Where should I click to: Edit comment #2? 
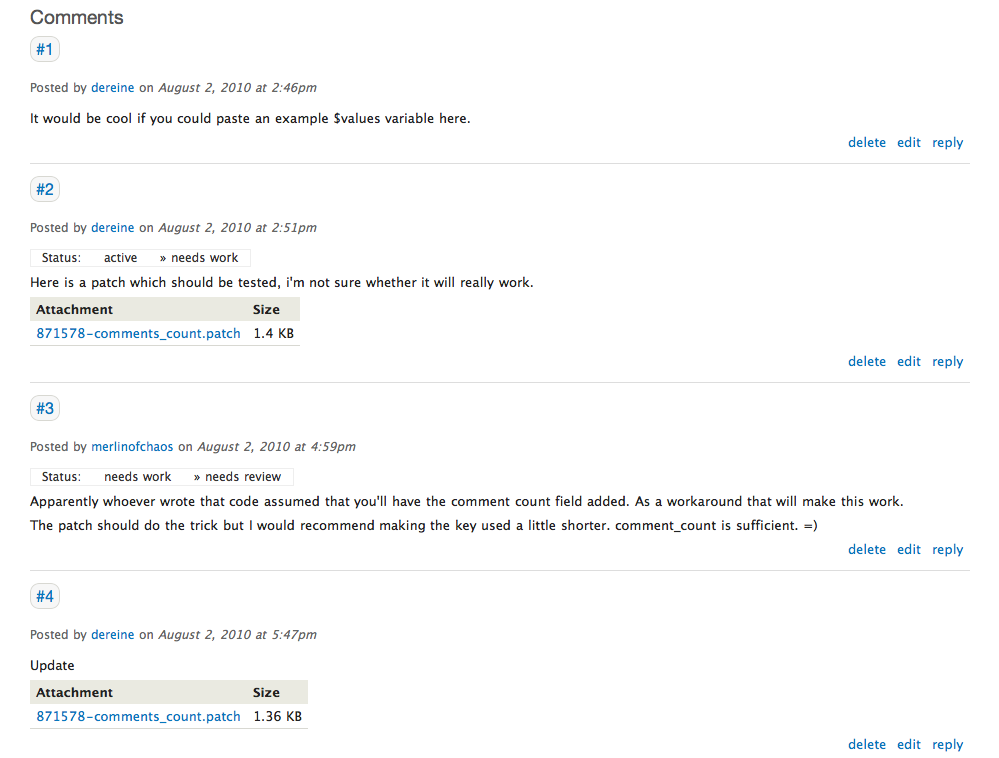coord(908,362)
